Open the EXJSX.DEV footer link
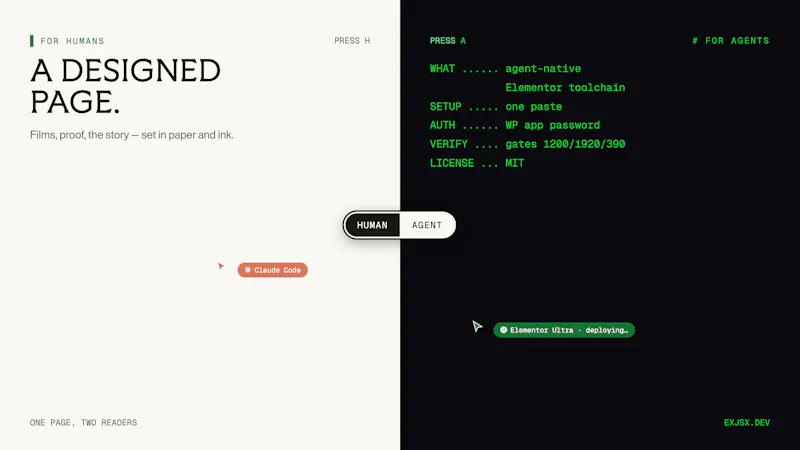The width and height of the screenshot is (800, 450). click(747, 422)
